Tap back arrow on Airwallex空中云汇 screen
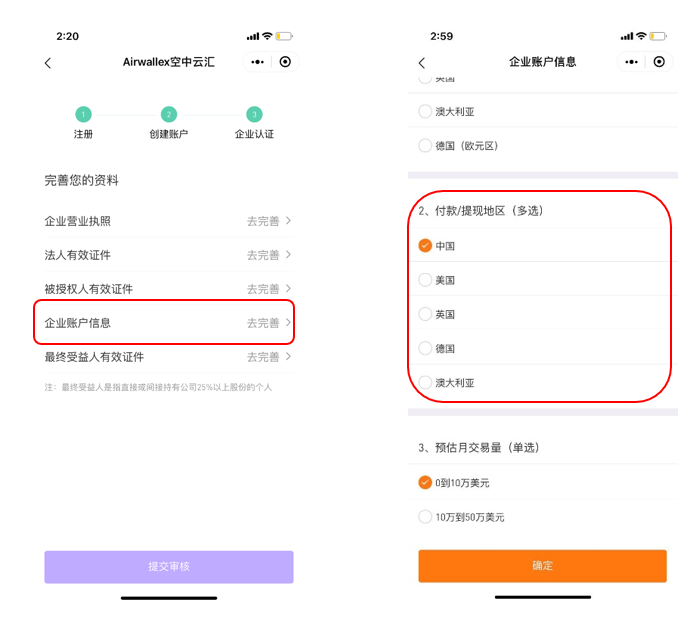 tap(48, 63)
